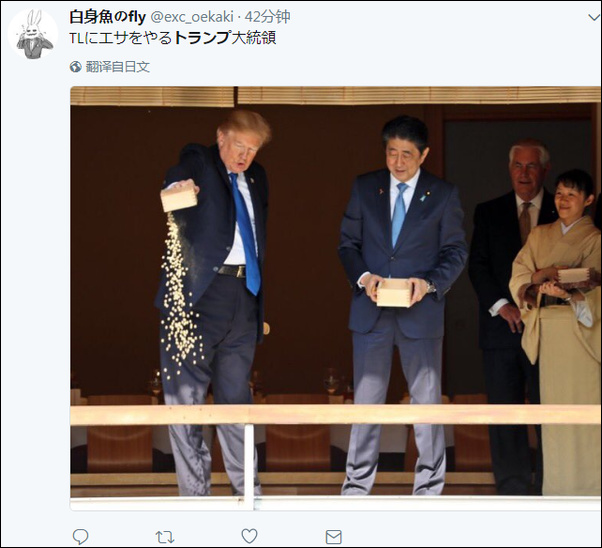The height and width of the screenshot is (548, 602).
Task: Open the tweet's 42分钟 timestamp
Action: click(x=267, y=17)
